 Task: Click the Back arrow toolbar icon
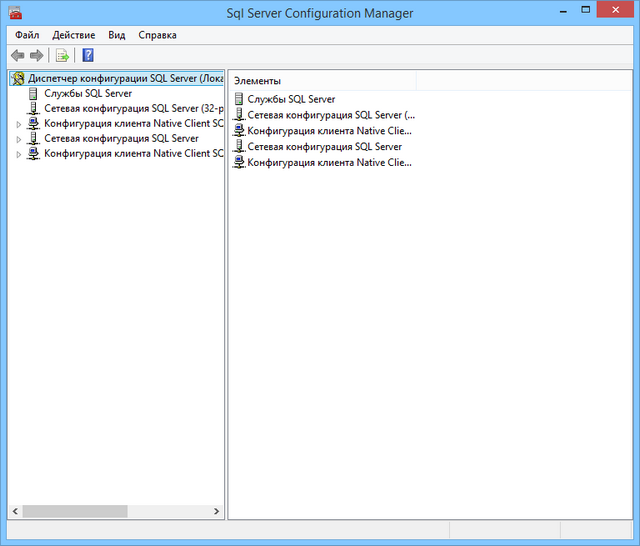[17, 56]
